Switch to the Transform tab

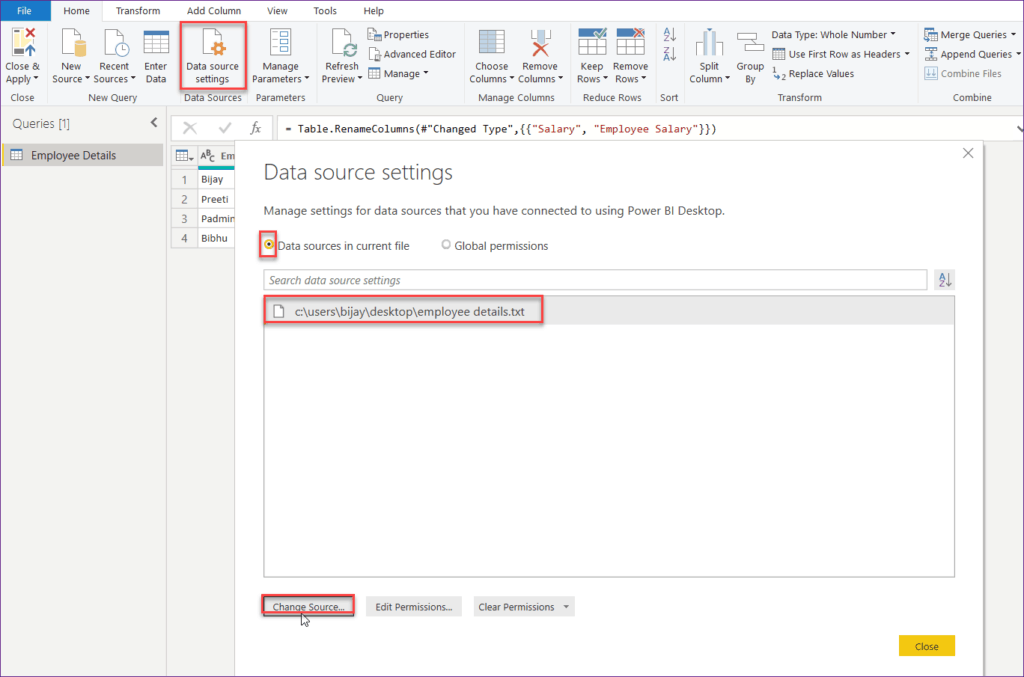point(138,11)
